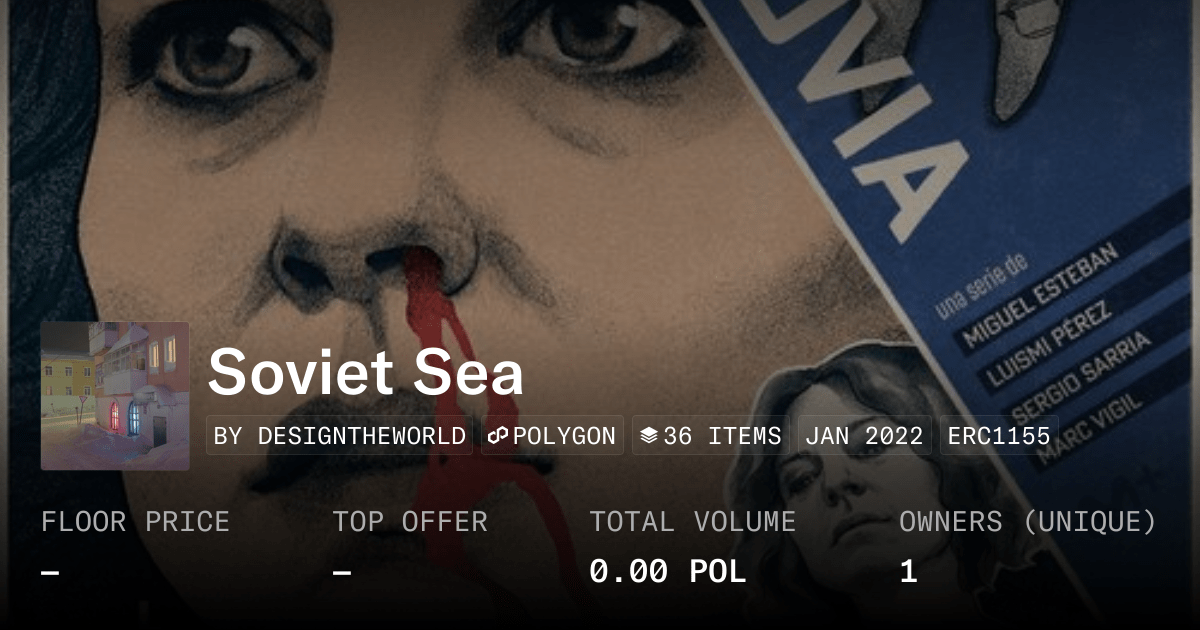Select the POLYGON chain badge text
The image size is (1200, 630).
564,436
